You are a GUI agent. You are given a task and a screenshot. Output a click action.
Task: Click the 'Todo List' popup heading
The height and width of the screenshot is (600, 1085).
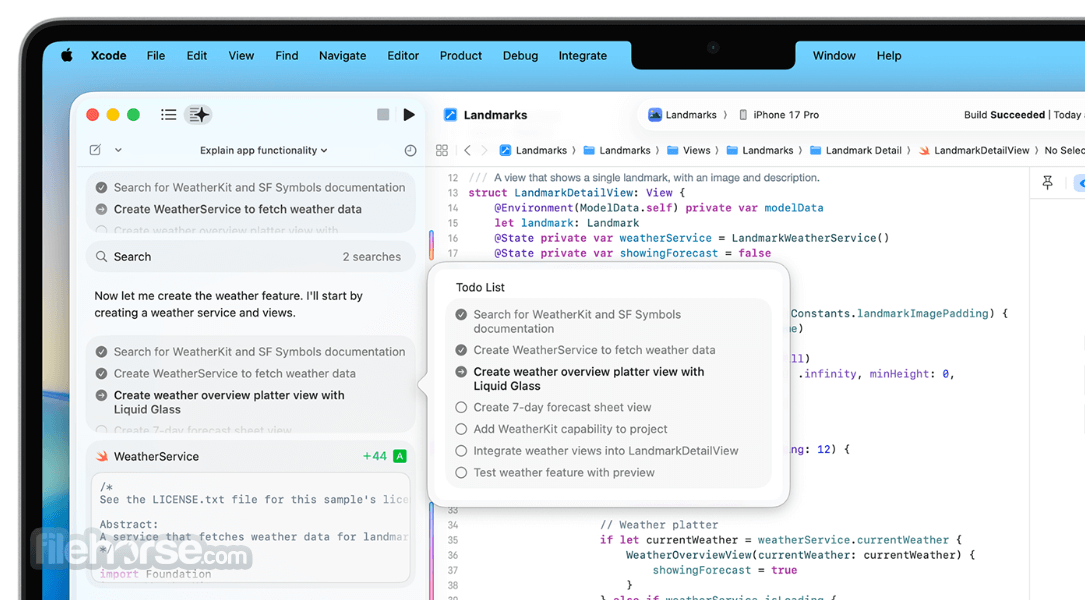480,287
